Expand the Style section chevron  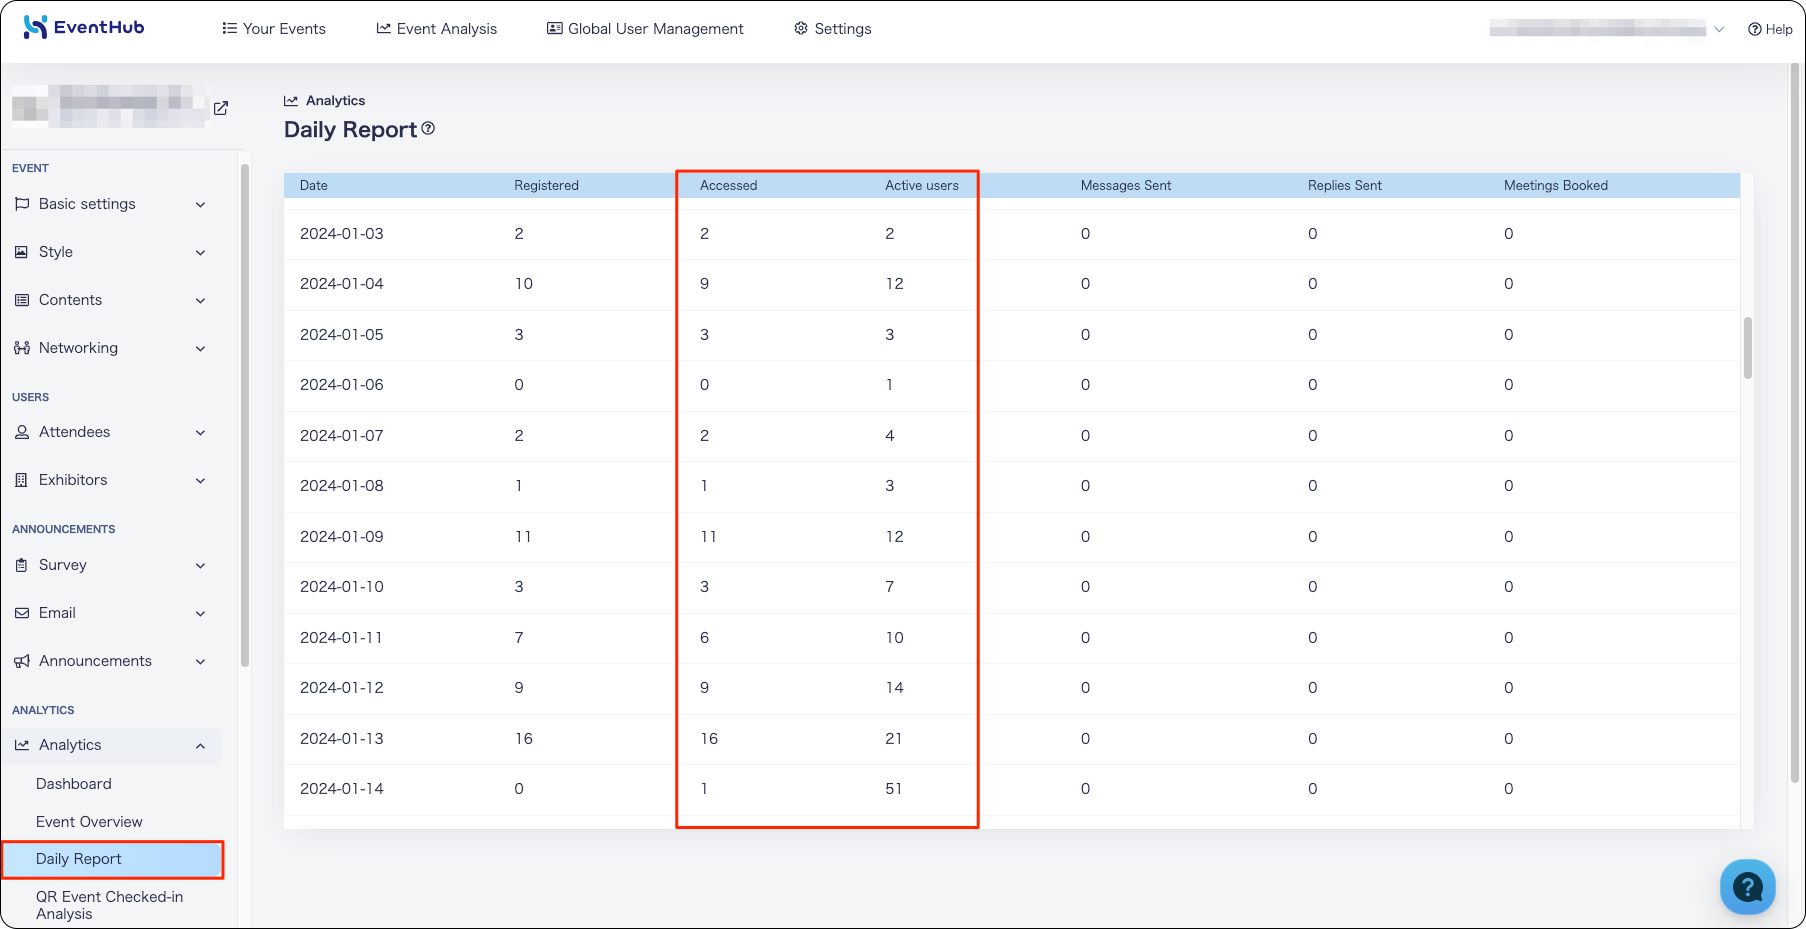pos(200,253)
